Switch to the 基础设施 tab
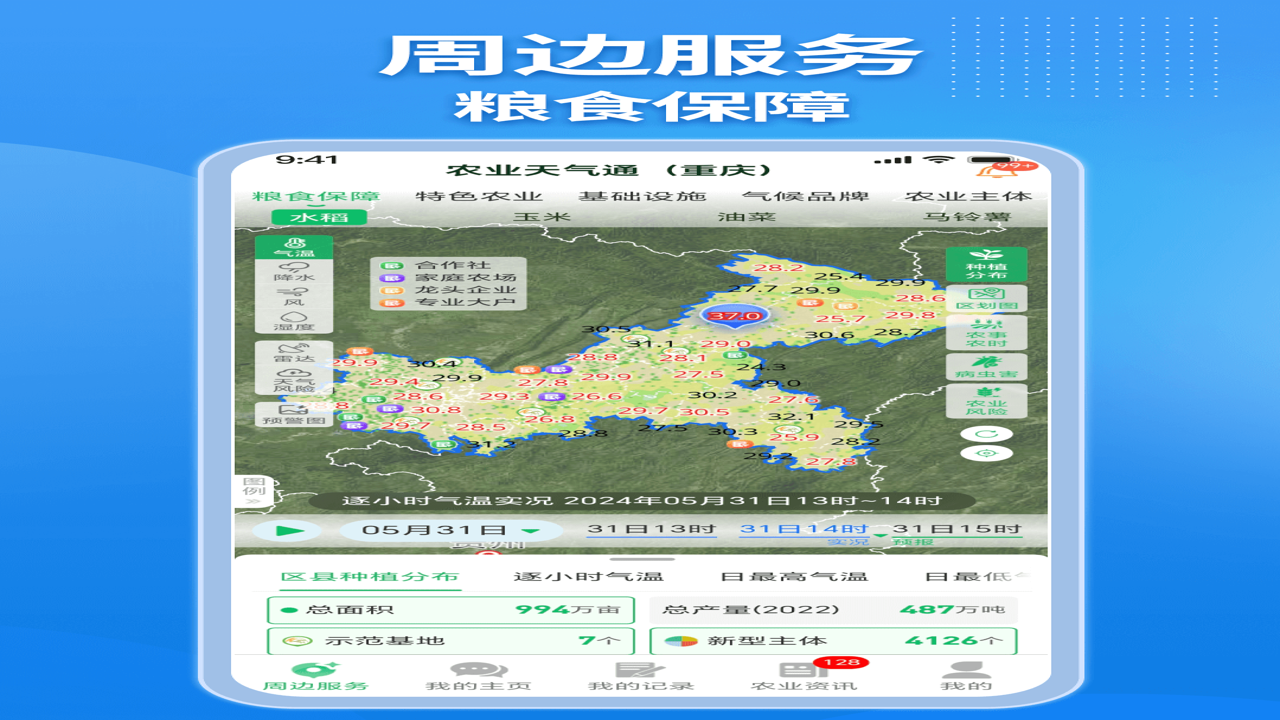The height and width of the screenshot is (720, 1280). tap(642, 197)
